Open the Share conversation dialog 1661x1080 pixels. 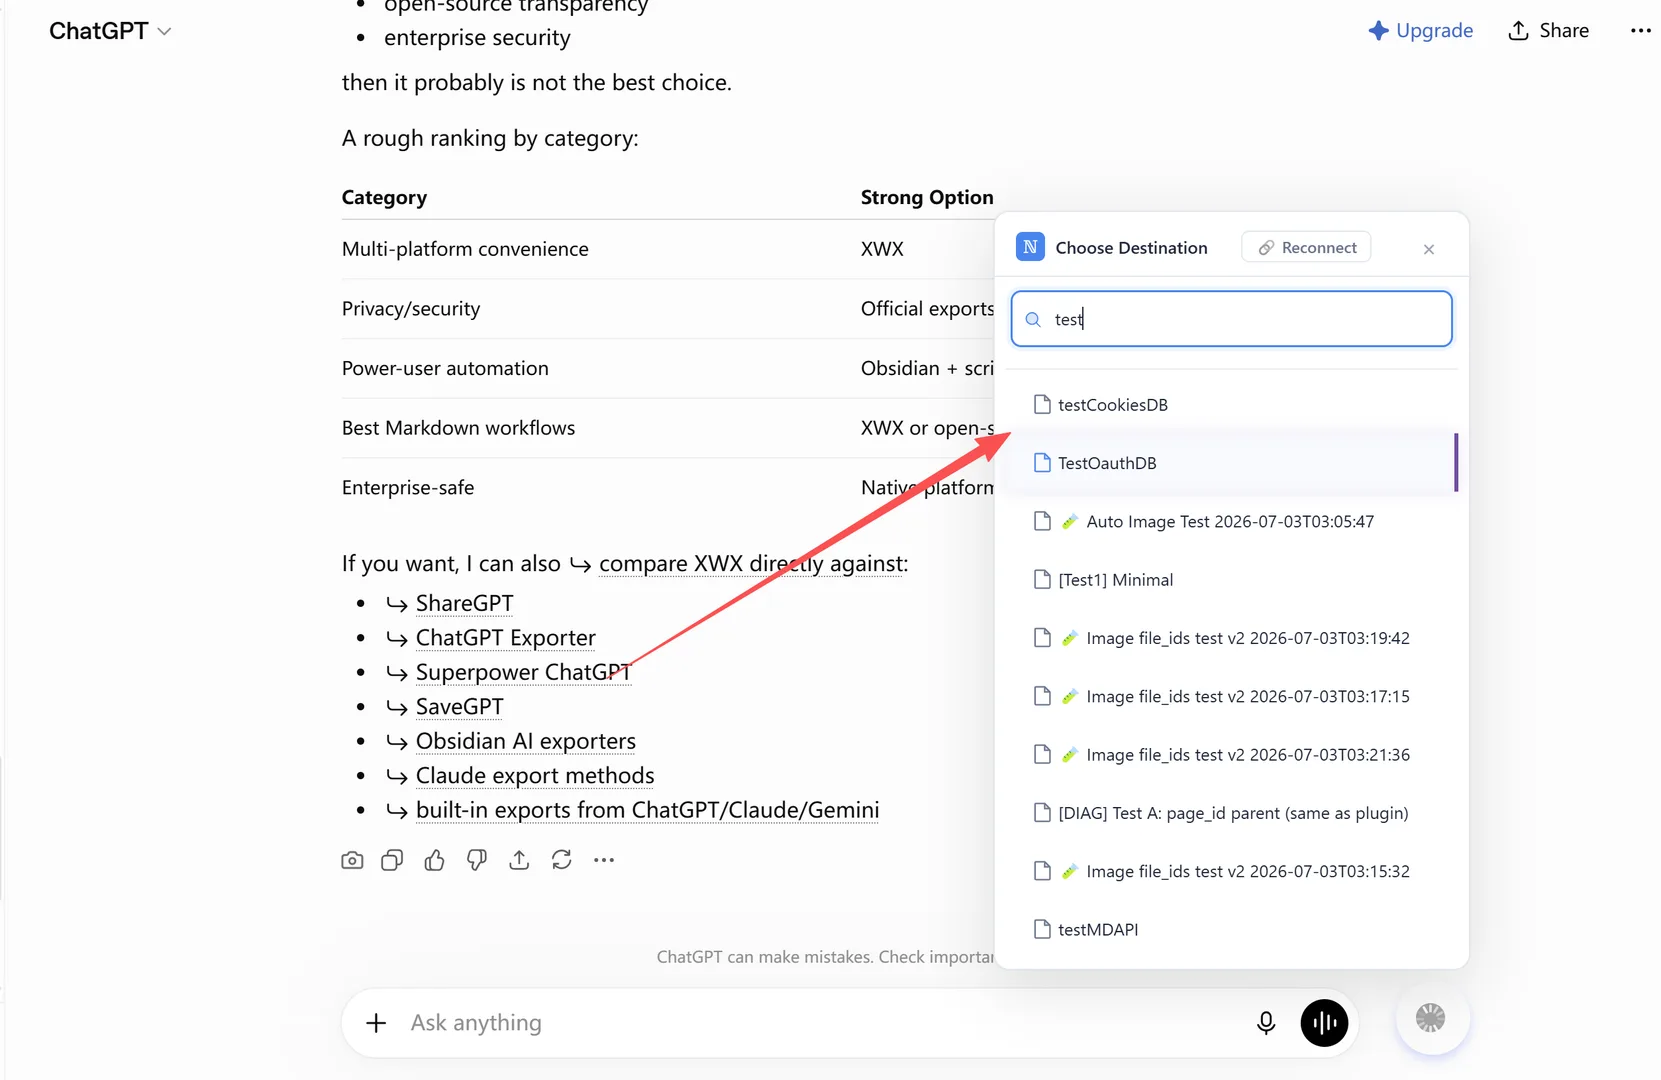pyautogui.click(x=1548, y=30)
